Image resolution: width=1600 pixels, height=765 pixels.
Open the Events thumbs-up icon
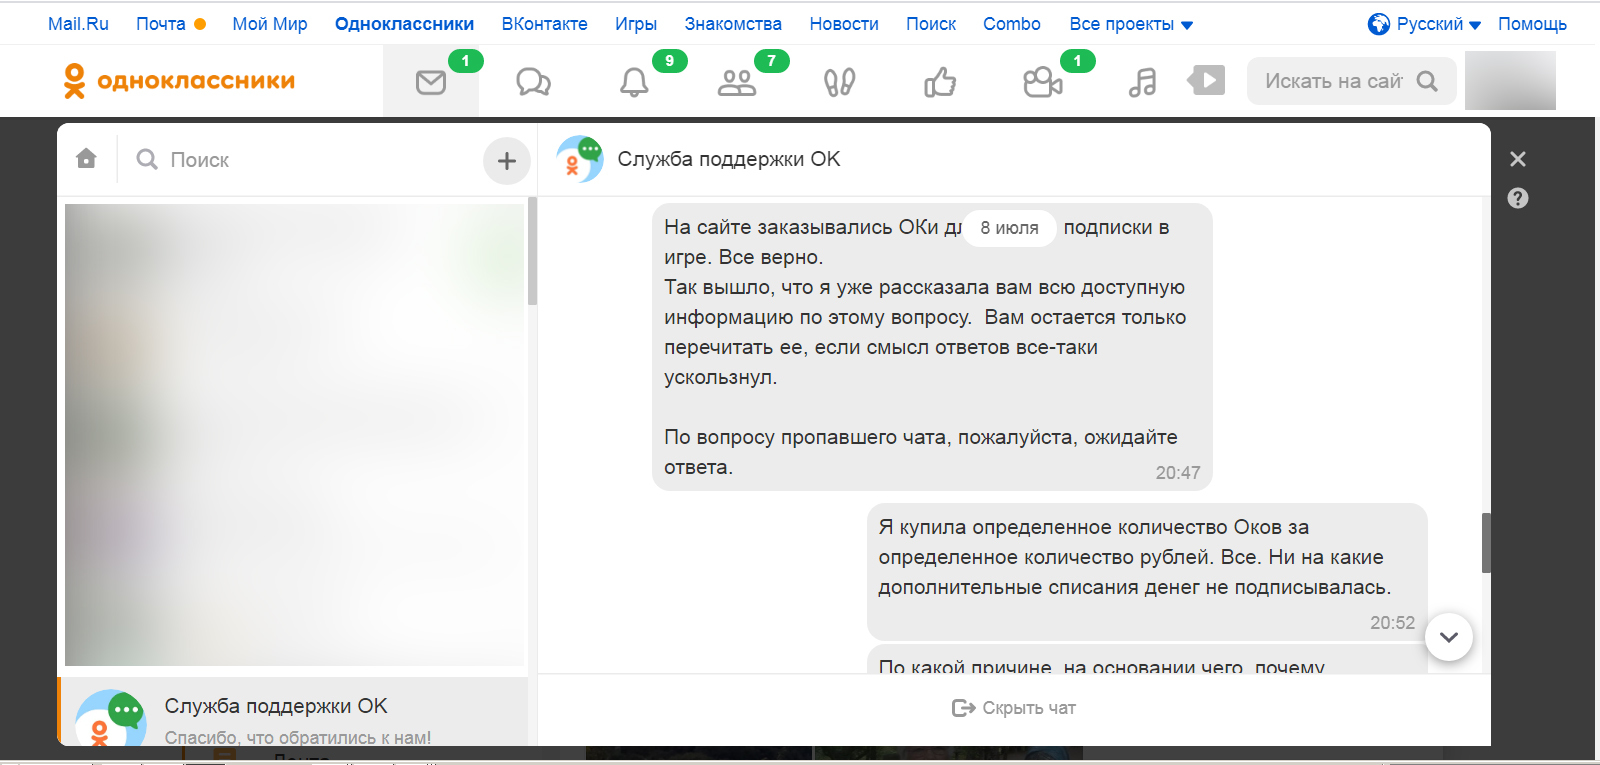click(x=940, y=82)
